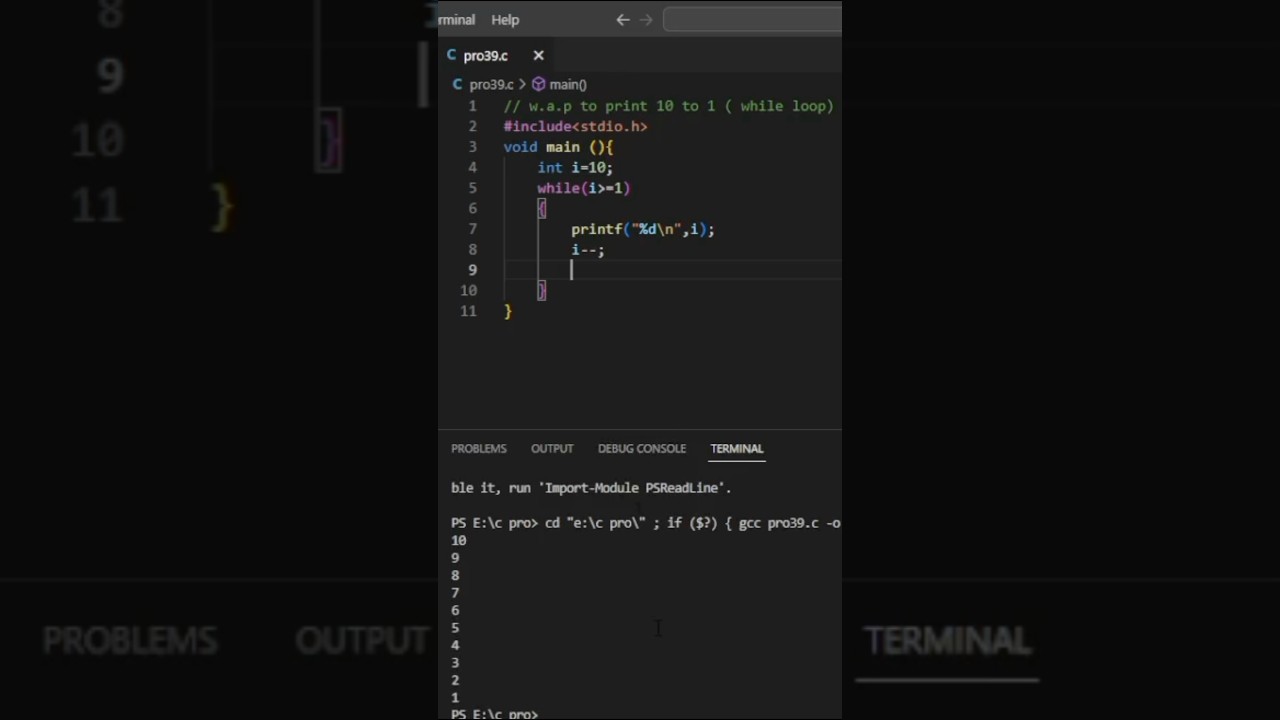1280x720 pixels.
Task: Click the 'int i=10;' statement
Action: tap(575, 168)
